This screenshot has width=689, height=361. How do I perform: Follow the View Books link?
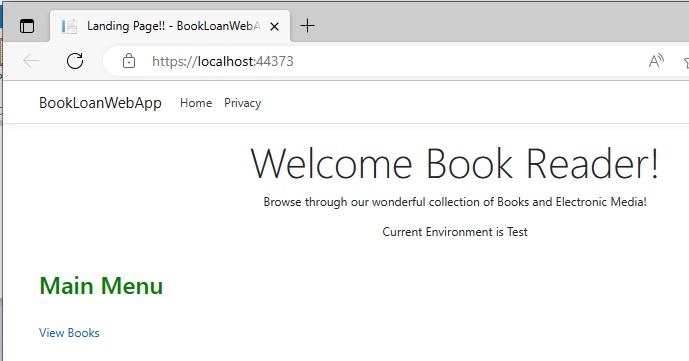click(x=69, y=333)
